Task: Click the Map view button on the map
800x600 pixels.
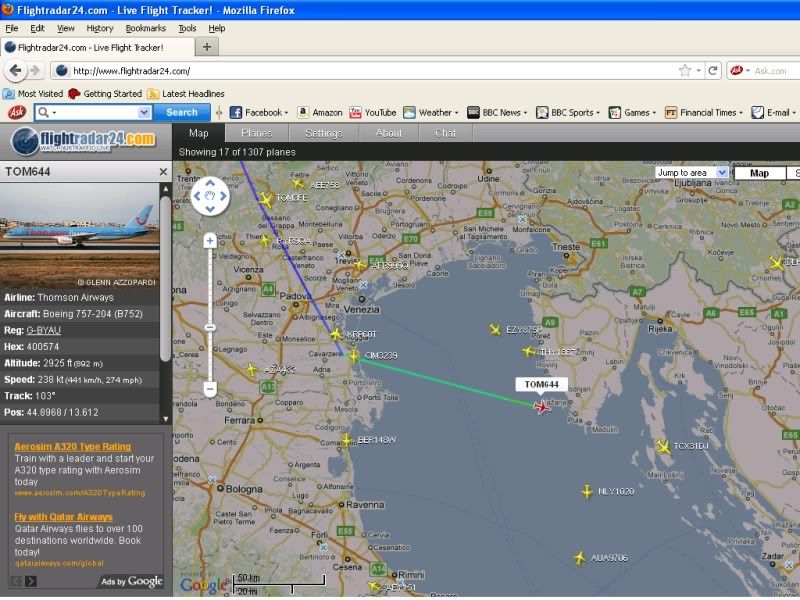Action: coord(759,173)
